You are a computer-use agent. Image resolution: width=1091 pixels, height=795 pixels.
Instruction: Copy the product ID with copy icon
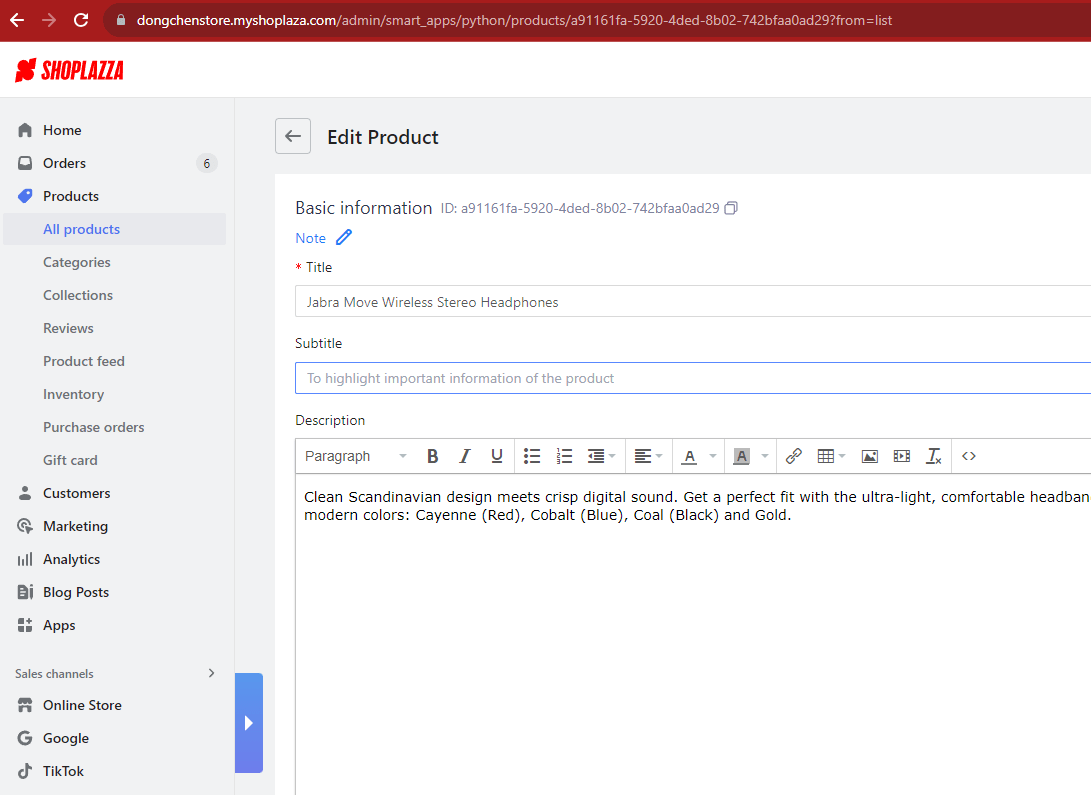pyautogui.click(x=731, y=208)
